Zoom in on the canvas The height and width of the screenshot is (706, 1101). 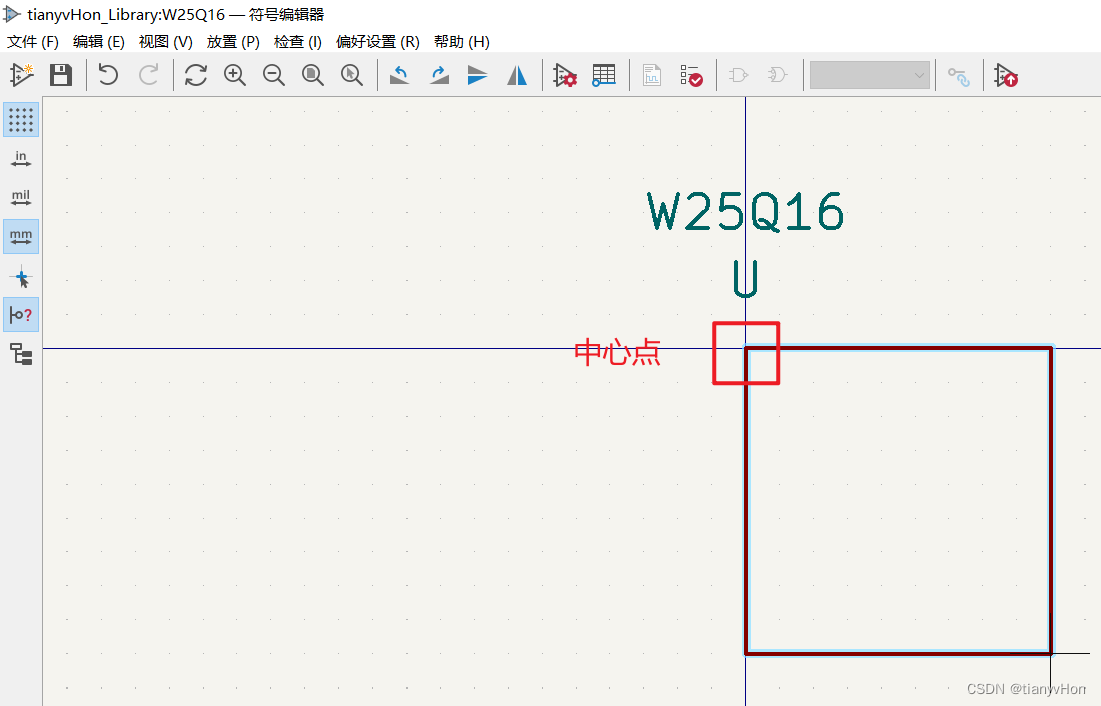[x=235, y=74]
